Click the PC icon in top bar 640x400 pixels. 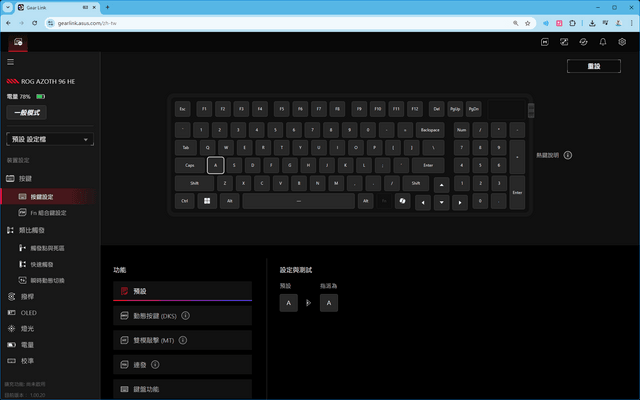(x=545, y=42)
